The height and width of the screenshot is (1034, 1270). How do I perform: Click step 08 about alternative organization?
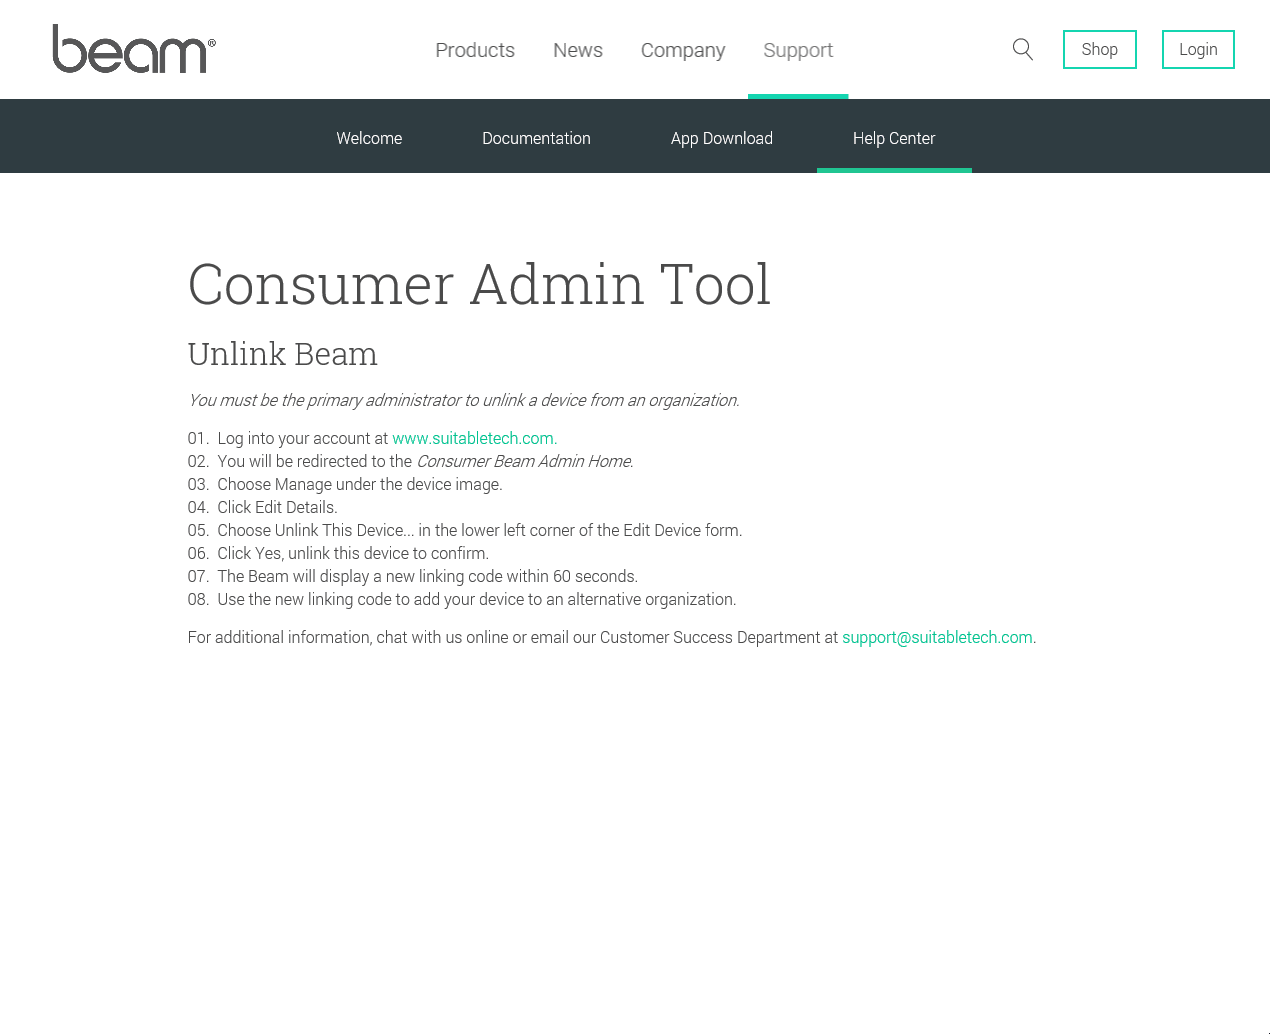(462, 599)
